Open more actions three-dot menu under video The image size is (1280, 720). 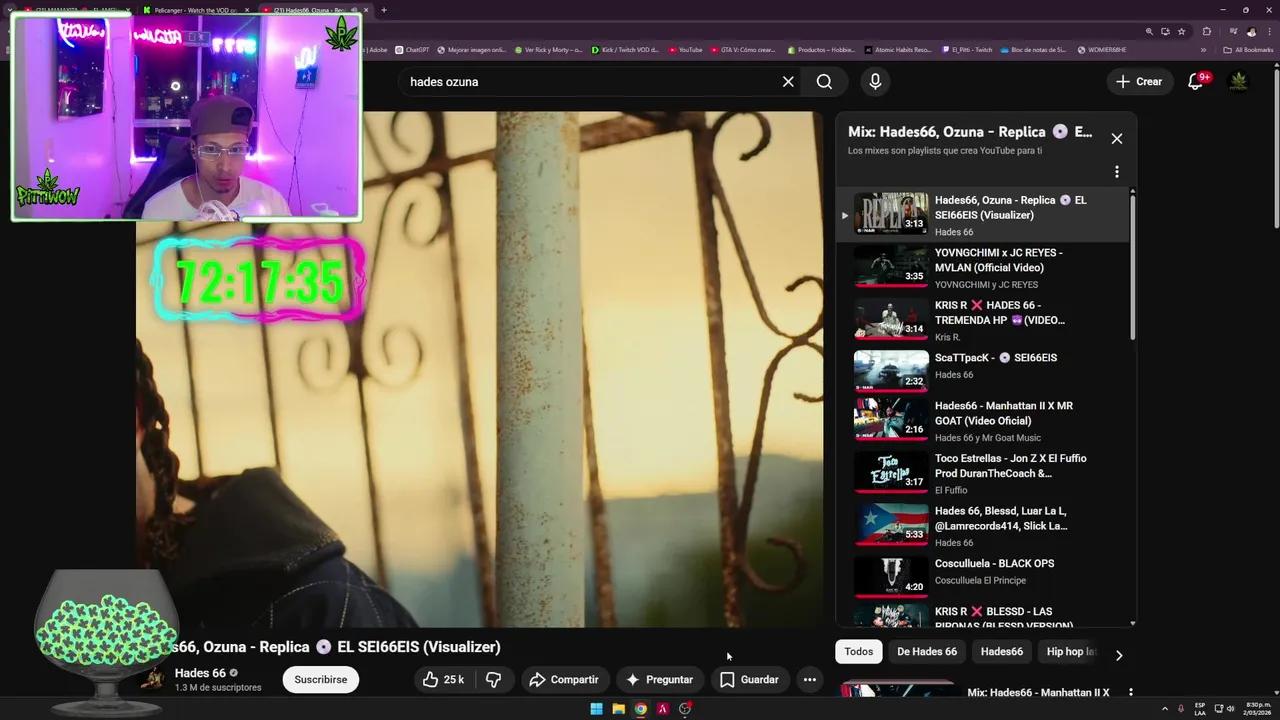810,679
